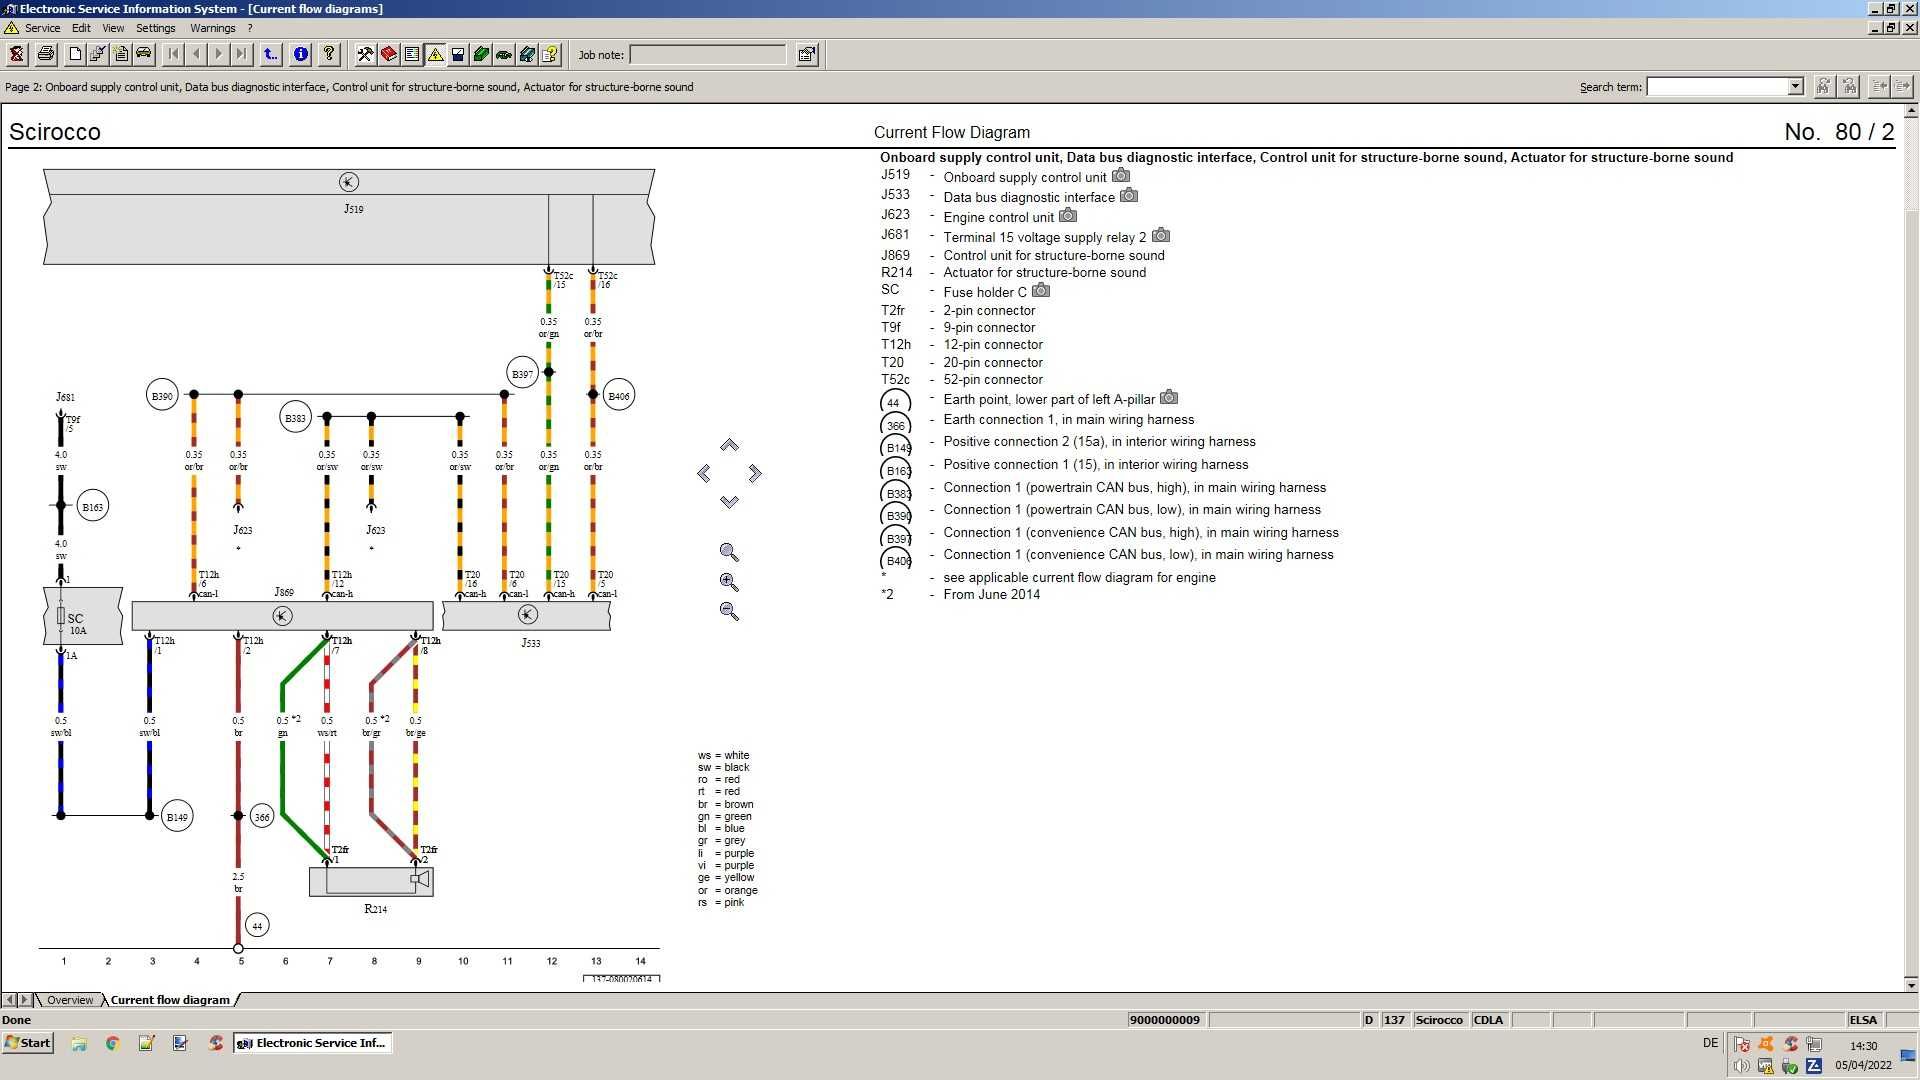Open help question mark icon

329,54
